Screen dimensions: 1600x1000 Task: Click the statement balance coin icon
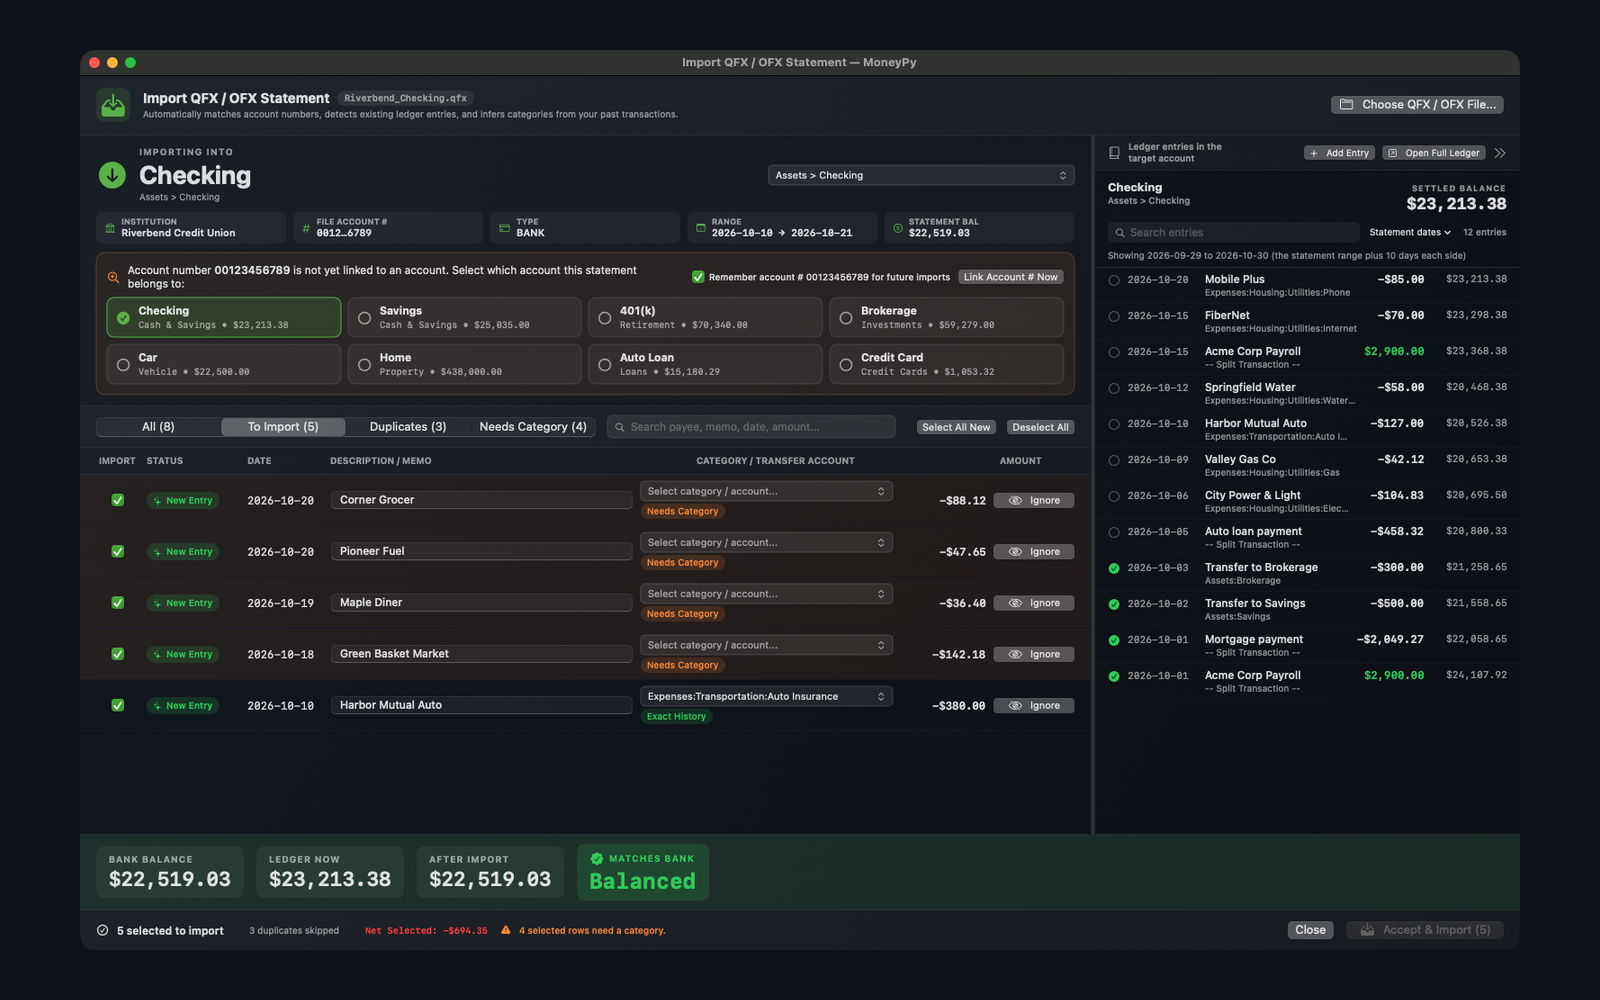(x=897, y=228)
